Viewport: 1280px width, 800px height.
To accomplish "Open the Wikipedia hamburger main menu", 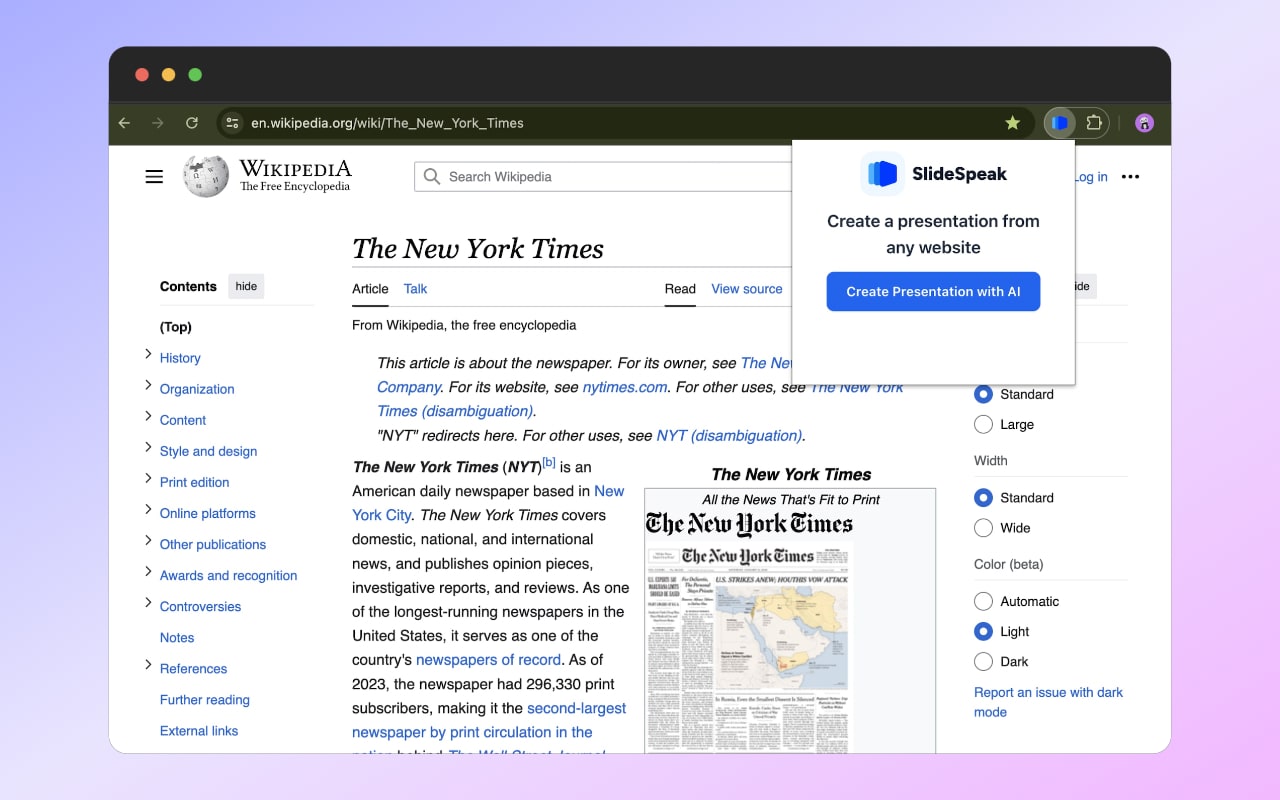I will [154, 177].
